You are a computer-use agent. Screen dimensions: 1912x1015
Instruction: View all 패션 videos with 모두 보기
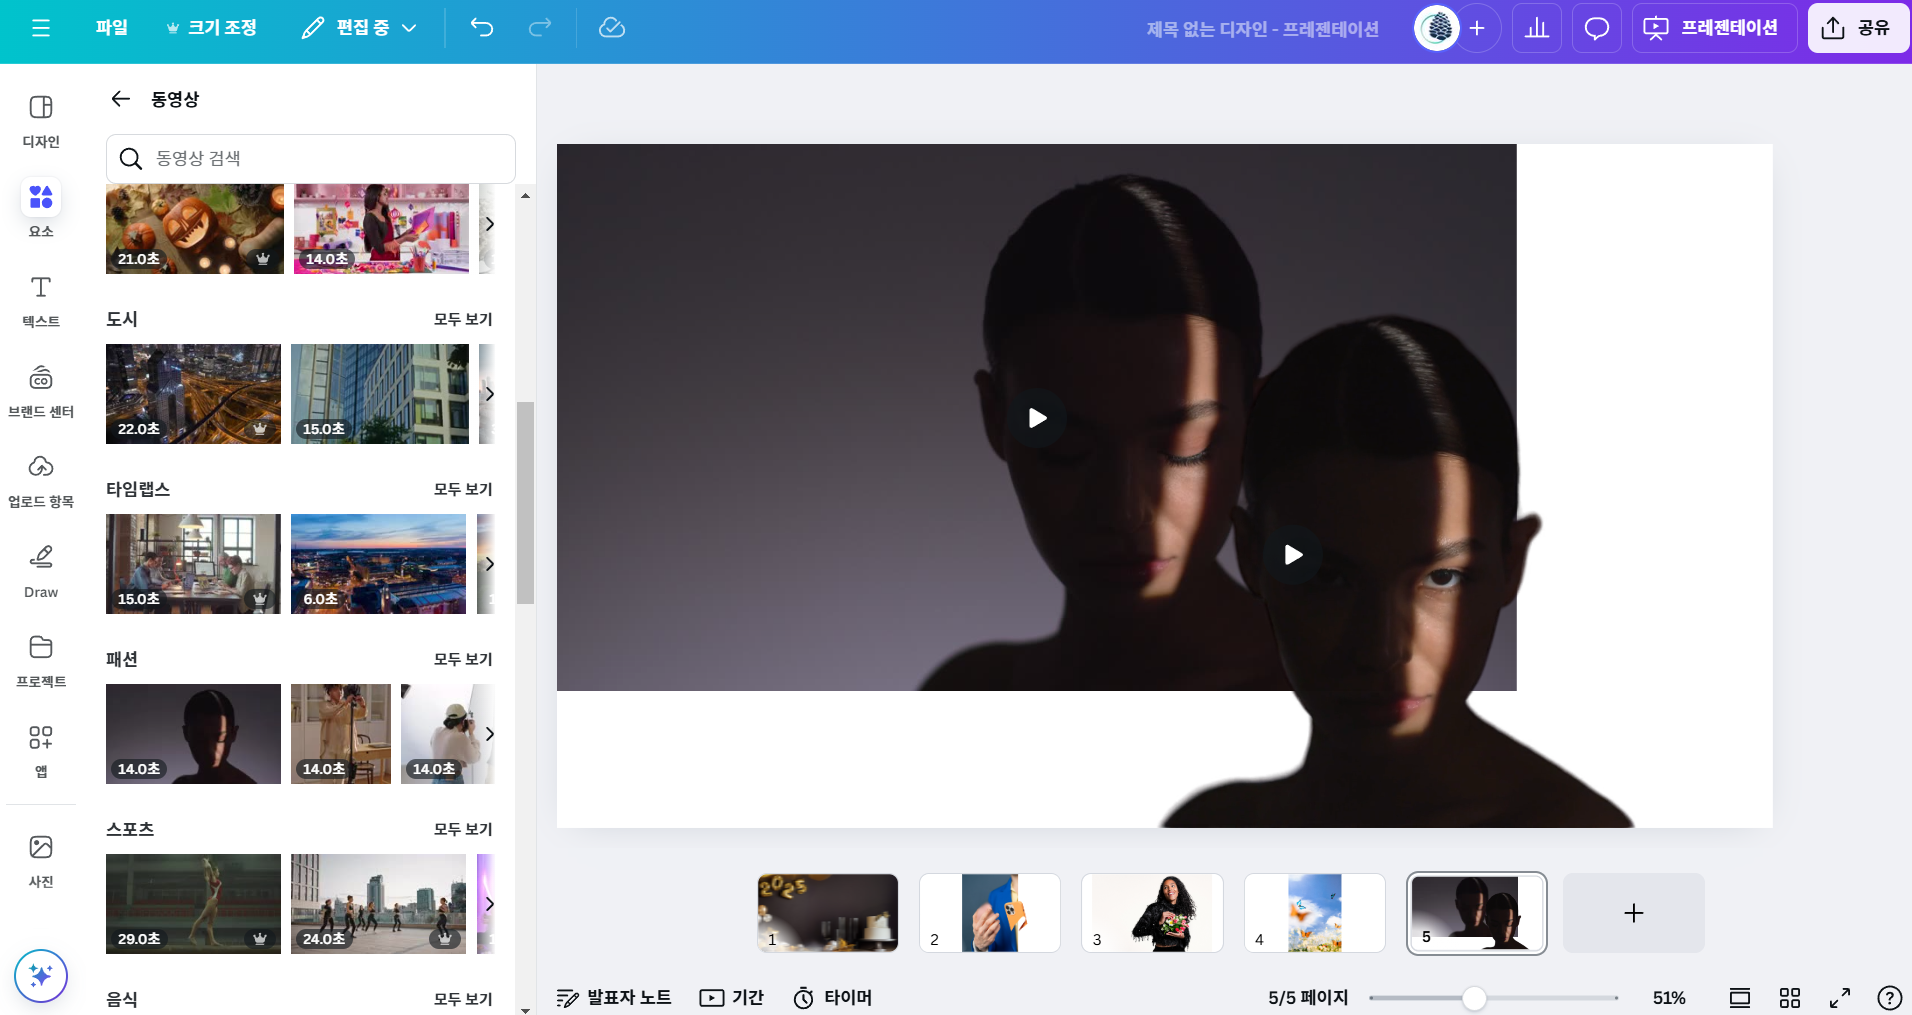pos(463,659)
